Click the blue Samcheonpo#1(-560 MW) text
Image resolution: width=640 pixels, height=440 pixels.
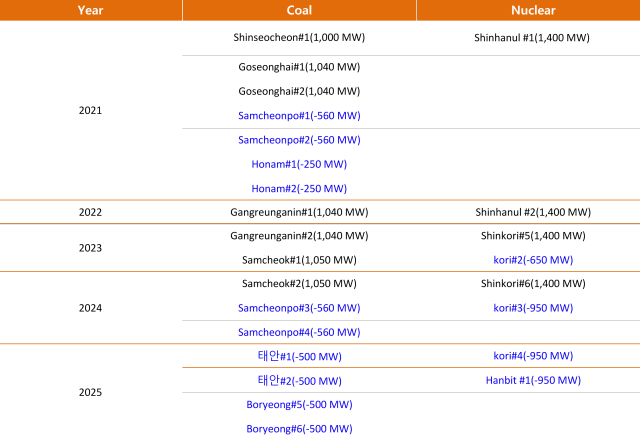299,116
